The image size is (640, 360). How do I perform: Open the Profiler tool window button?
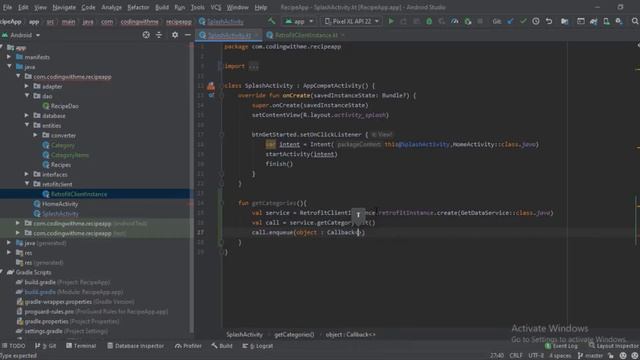click(188, 346)
